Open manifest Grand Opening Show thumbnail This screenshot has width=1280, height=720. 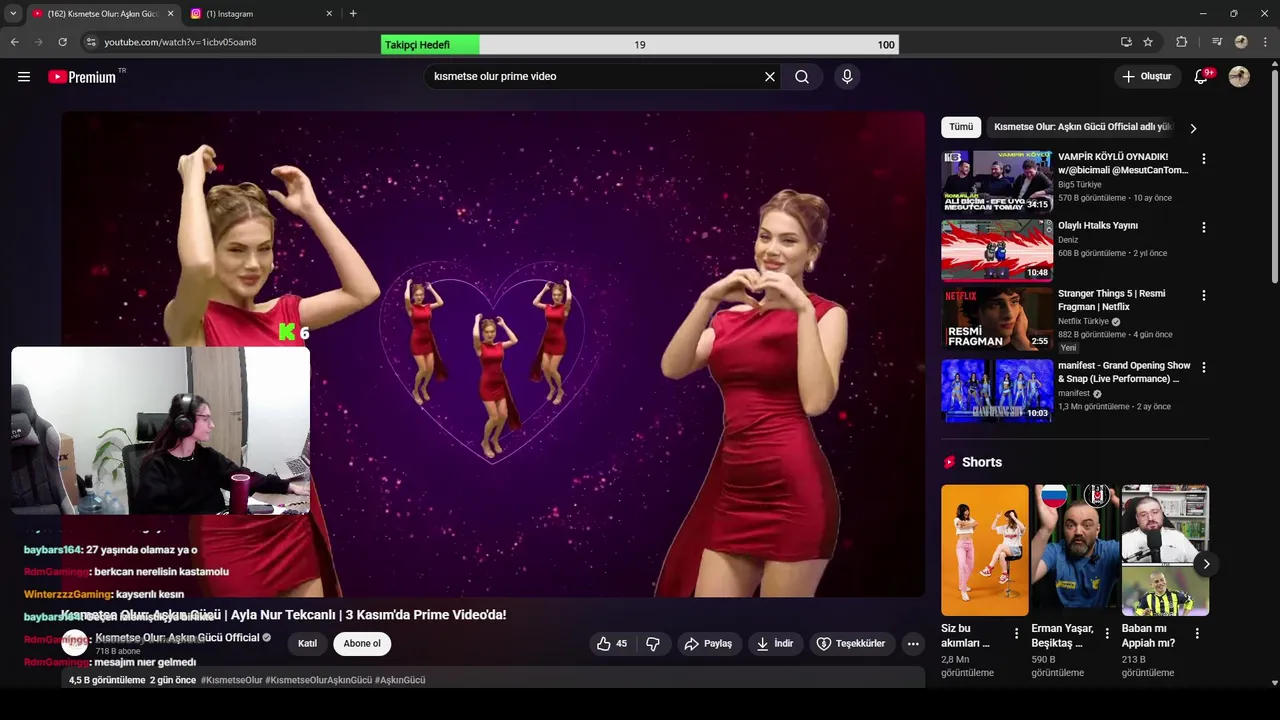pyautogui.click(x=997, y=391)
